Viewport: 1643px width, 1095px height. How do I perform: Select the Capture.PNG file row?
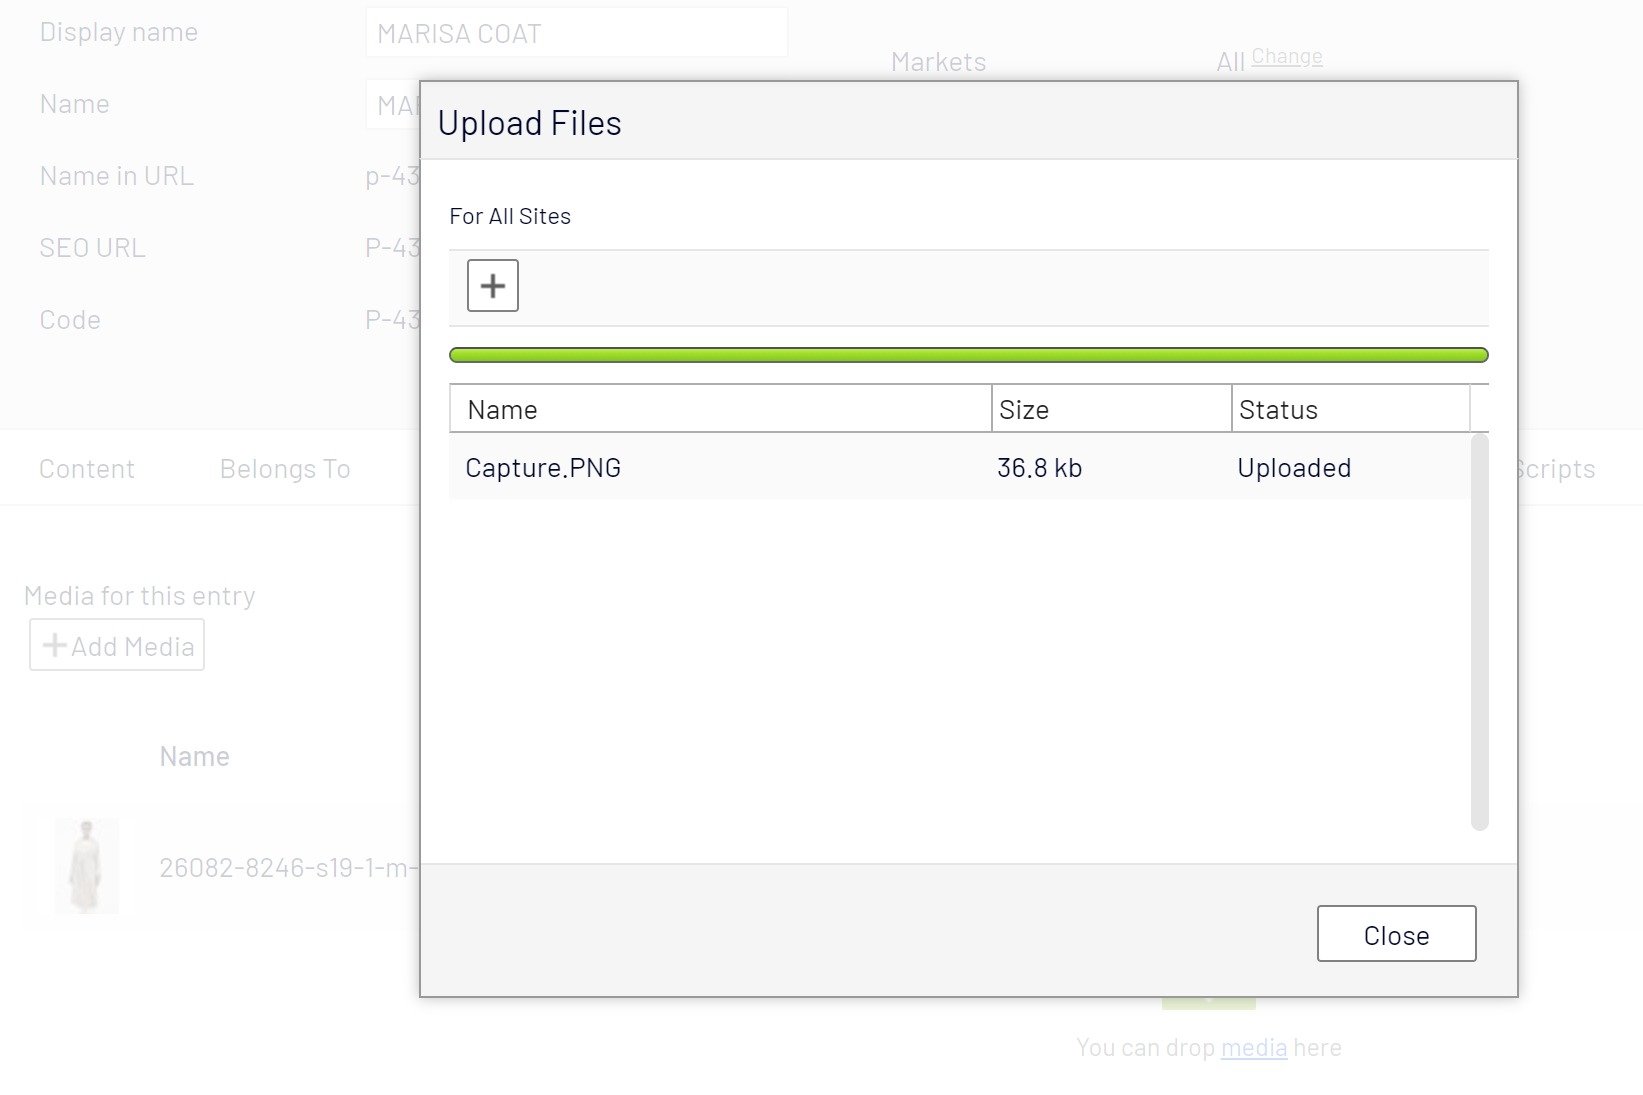click(x=720, y=468)
